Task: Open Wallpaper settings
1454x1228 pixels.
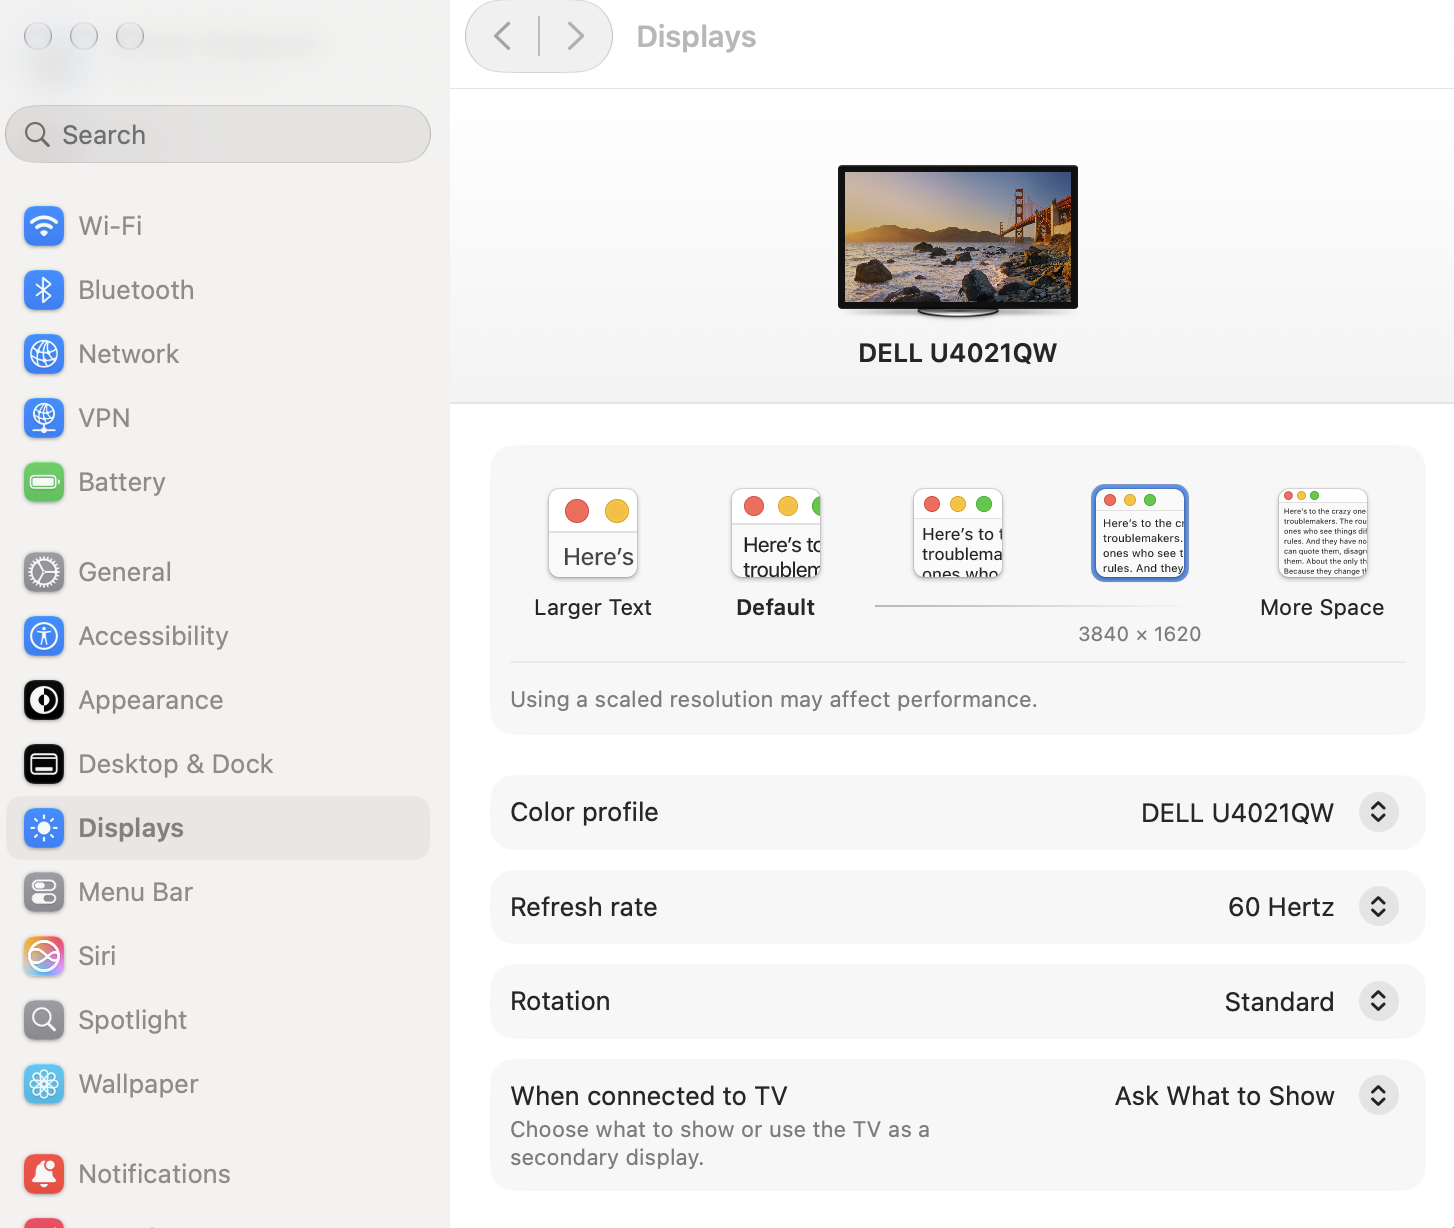Action: pyautogui.click(x=218, y=1084)
